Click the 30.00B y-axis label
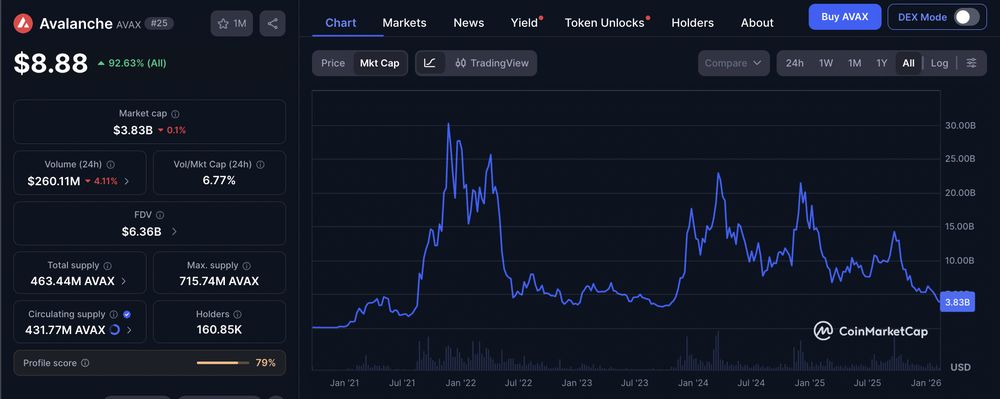The image size is (1000, 399). [960, 126]
